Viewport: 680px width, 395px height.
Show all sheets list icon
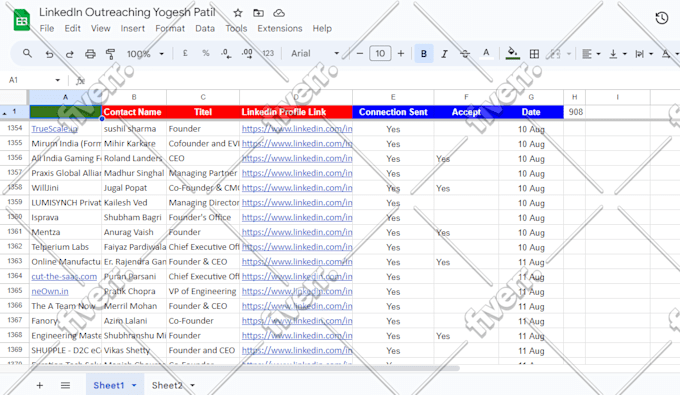(65, 385)
